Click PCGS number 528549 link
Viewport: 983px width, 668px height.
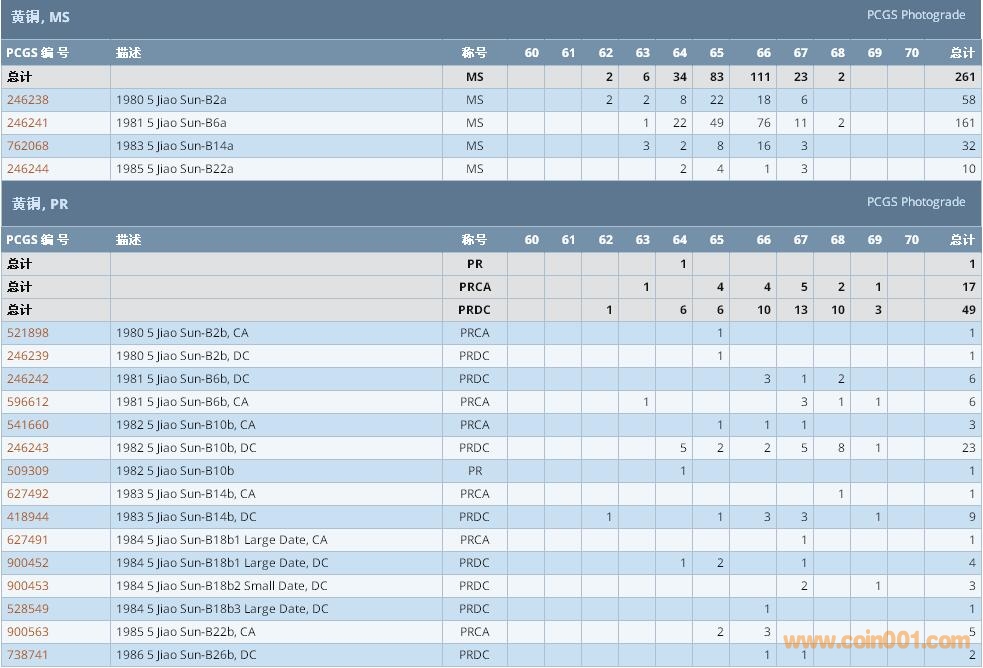28,609
